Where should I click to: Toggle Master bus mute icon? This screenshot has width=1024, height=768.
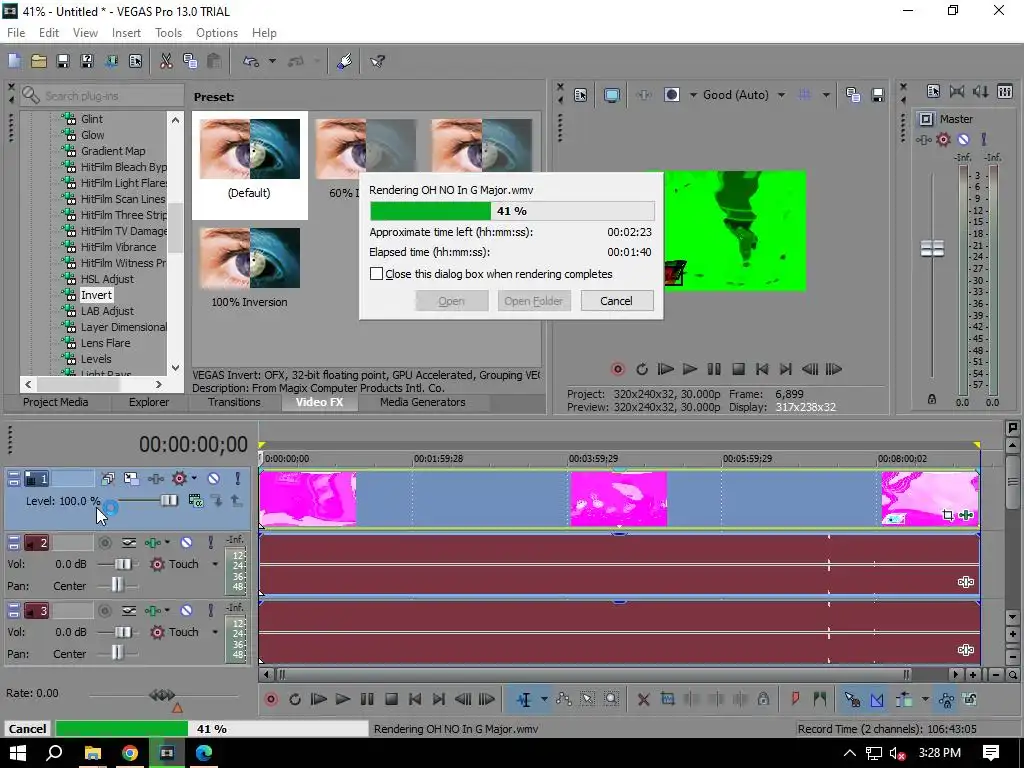(963, 139)
